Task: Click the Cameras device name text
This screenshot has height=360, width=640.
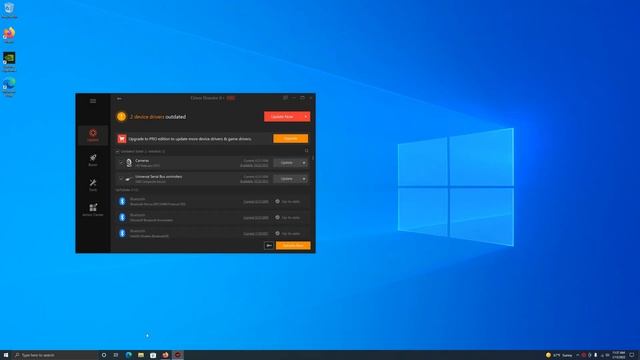Action: [142, 161]
